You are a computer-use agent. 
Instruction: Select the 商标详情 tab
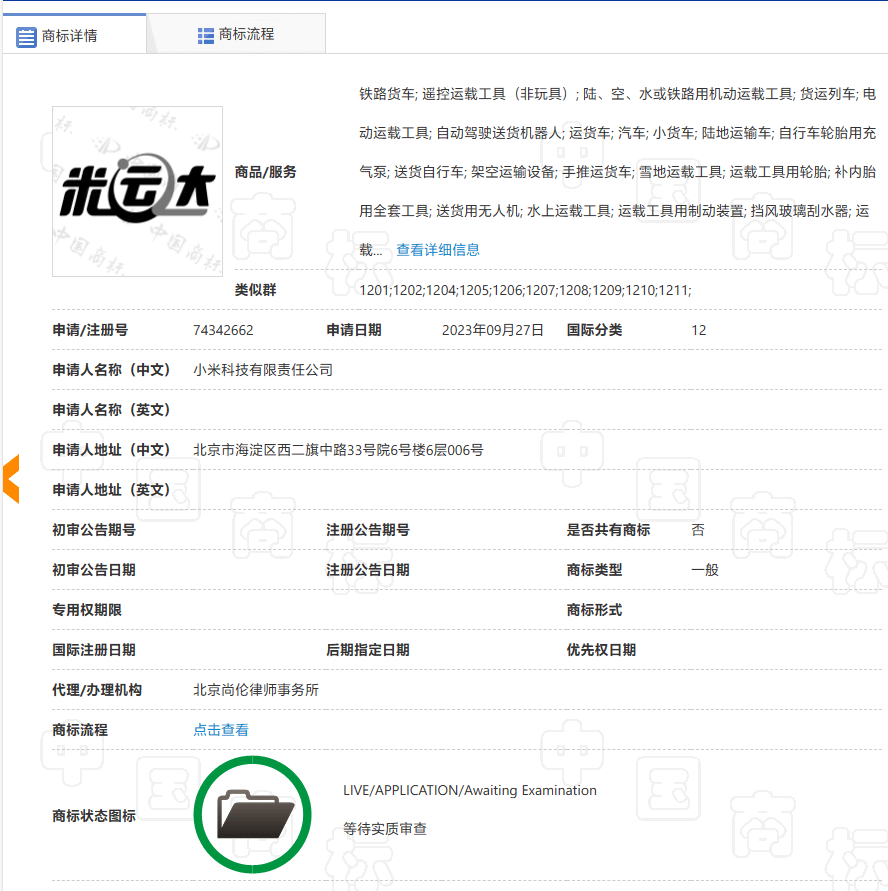[x=69, y=36]
